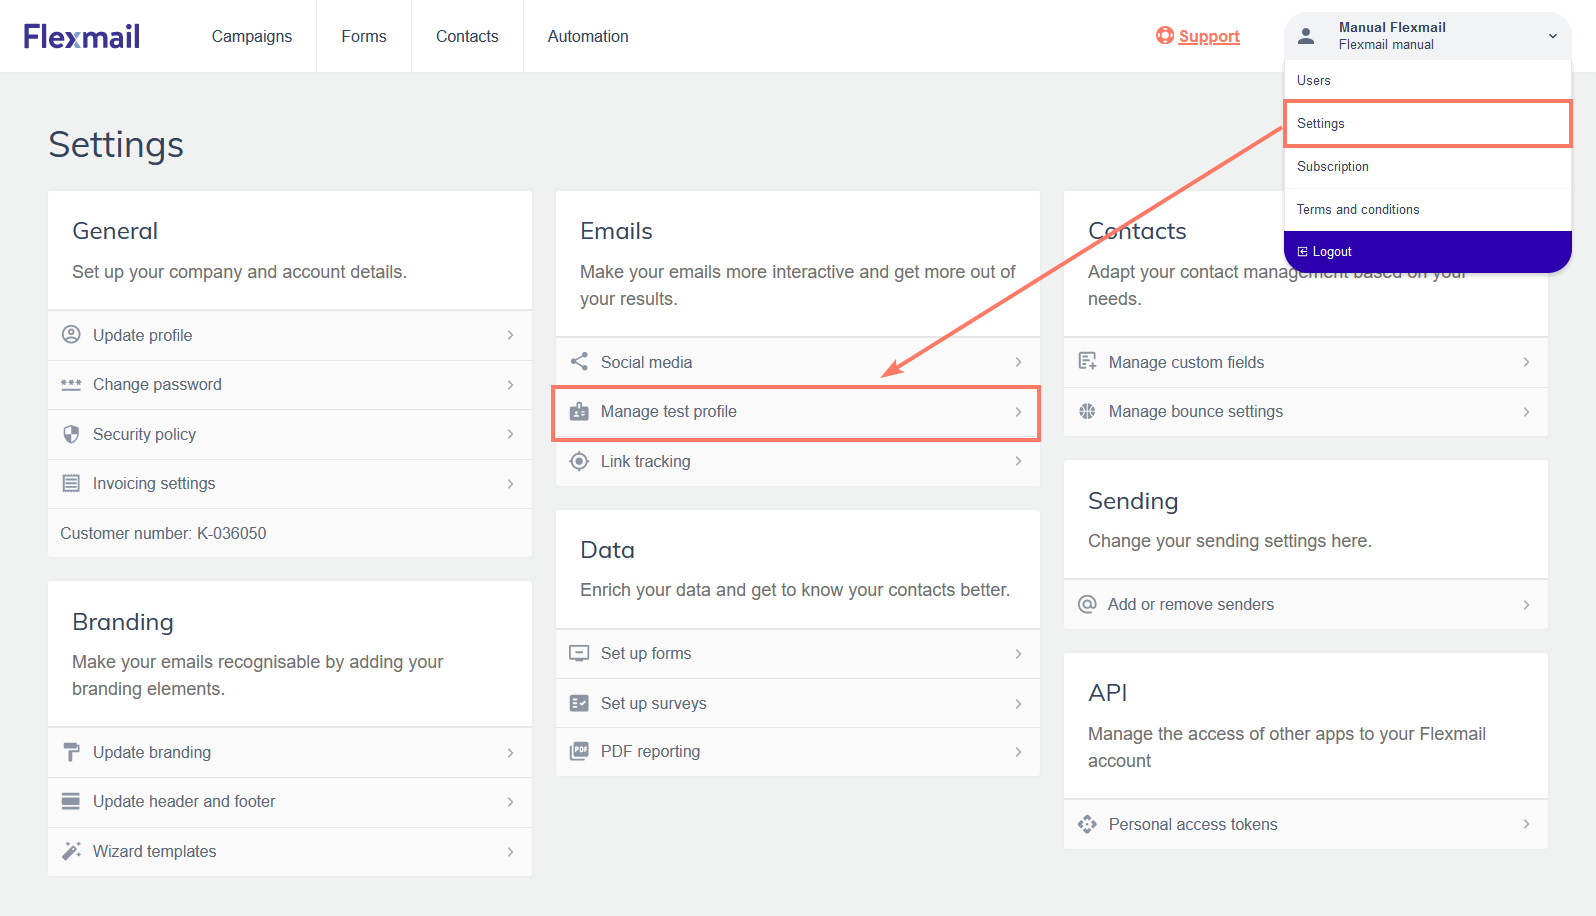Select Users in the account dropdown
This screenshot has width=1596, height=916.
coord(1428,80)
